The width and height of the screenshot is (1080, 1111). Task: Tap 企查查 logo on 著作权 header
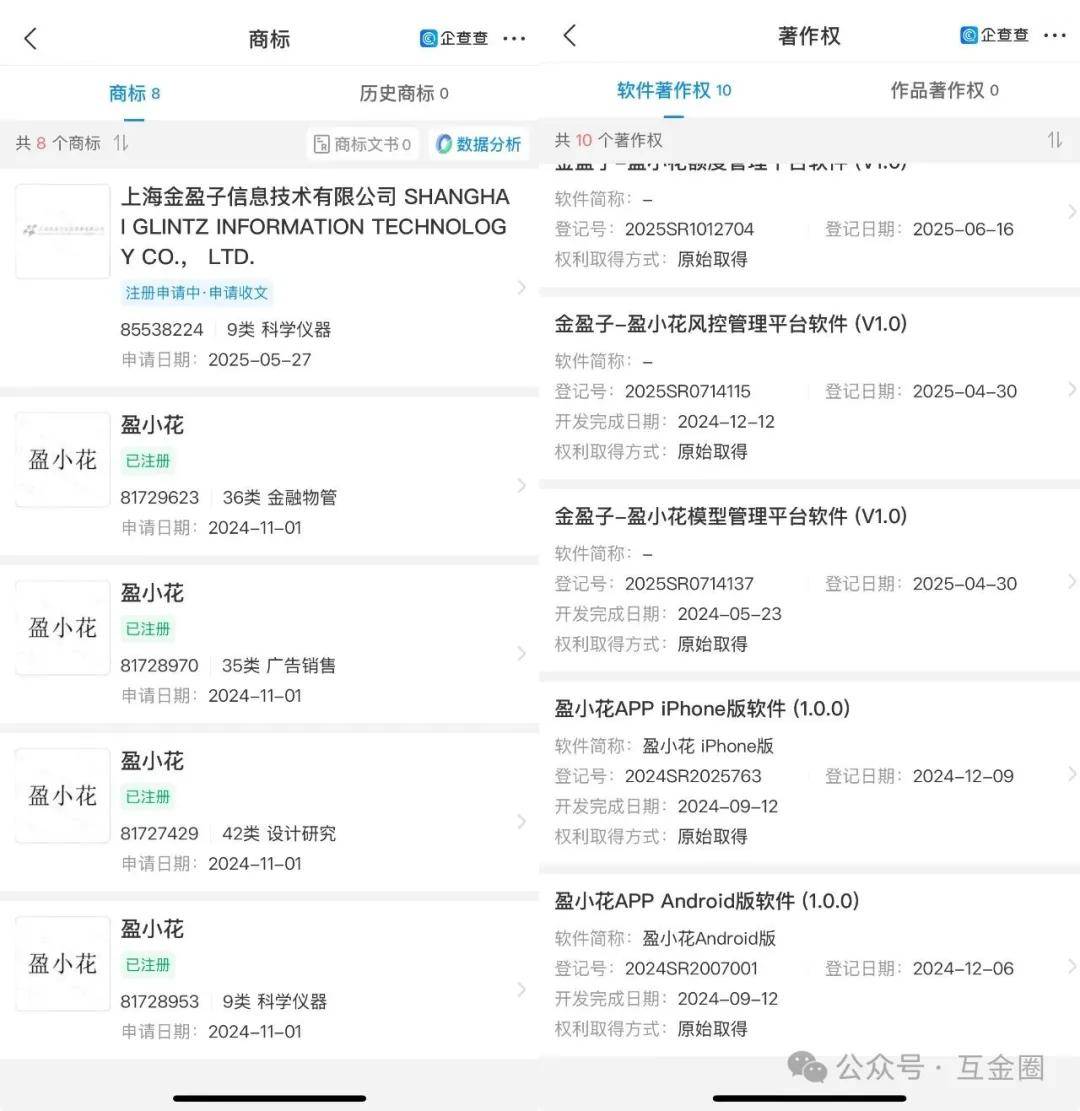pyautogui.click(x=994, y=36)
